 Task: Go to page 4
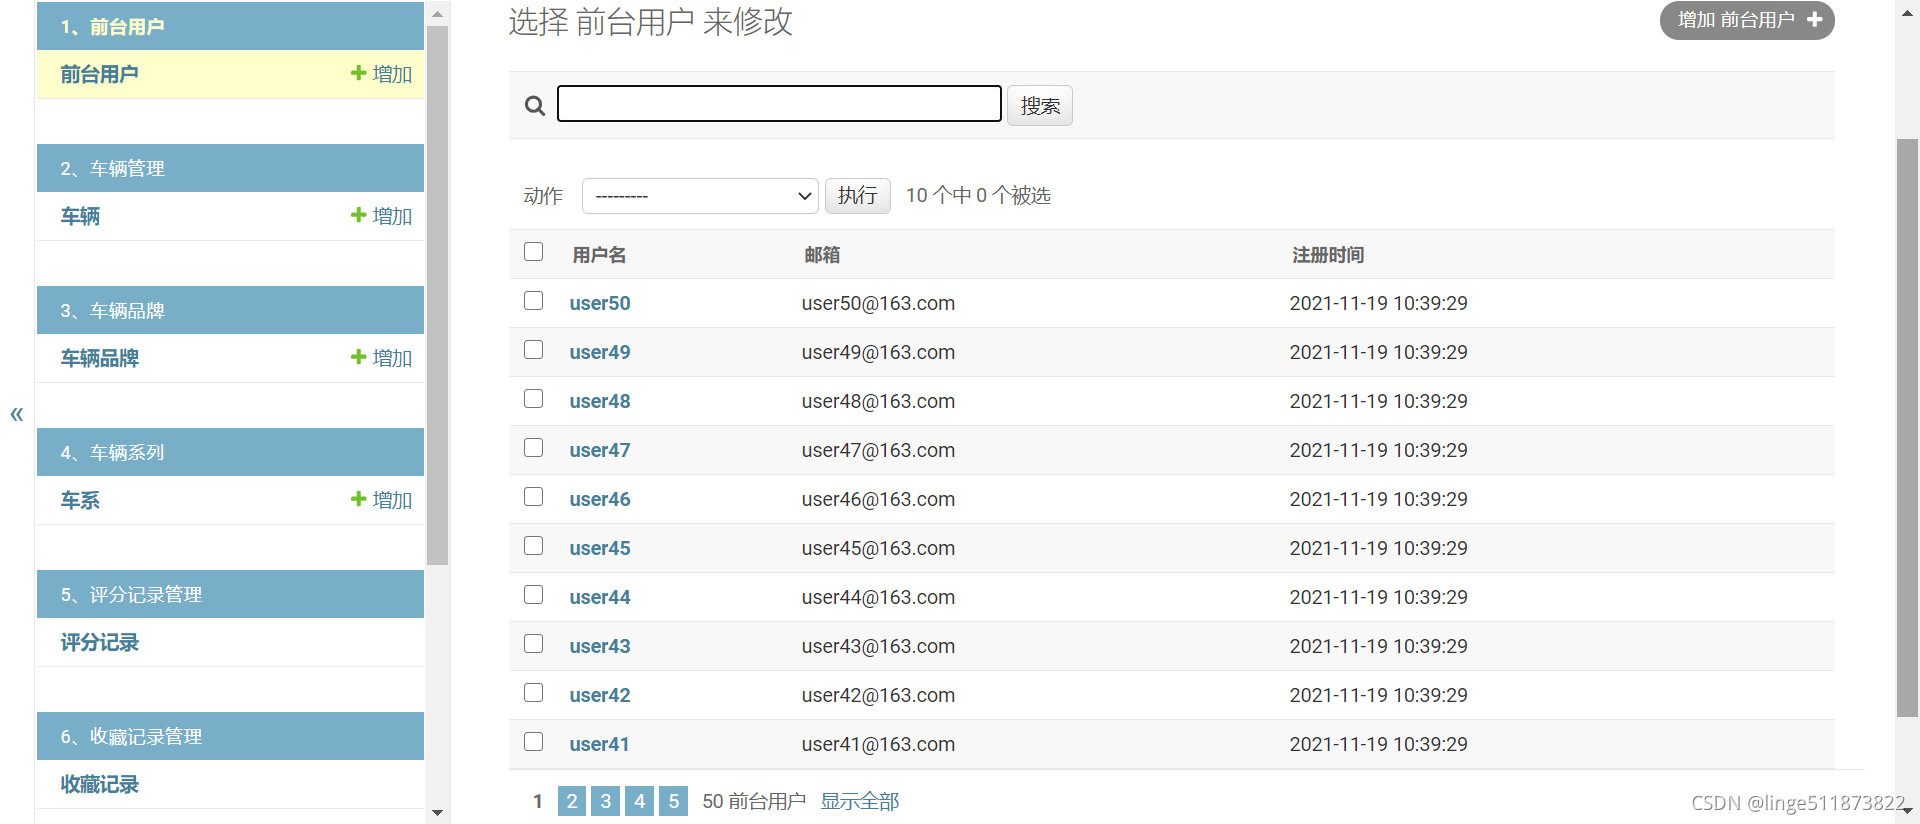[640, 801]
